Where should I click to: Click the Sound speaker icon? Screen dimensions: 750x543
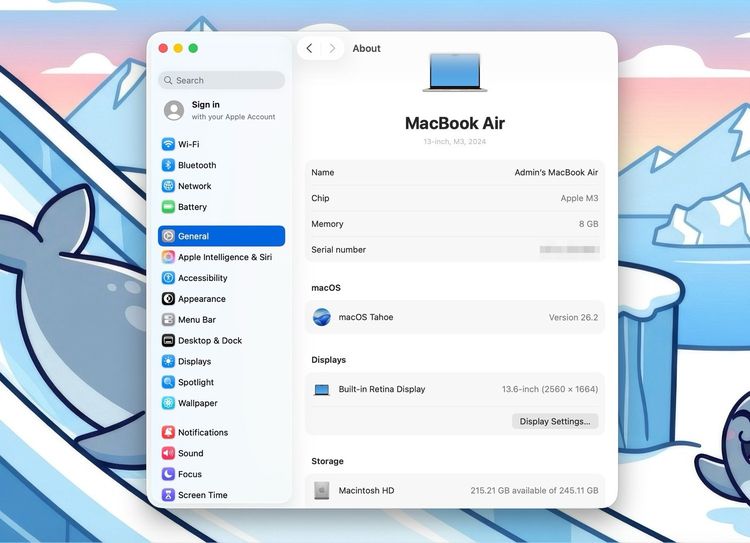(168, 453)
